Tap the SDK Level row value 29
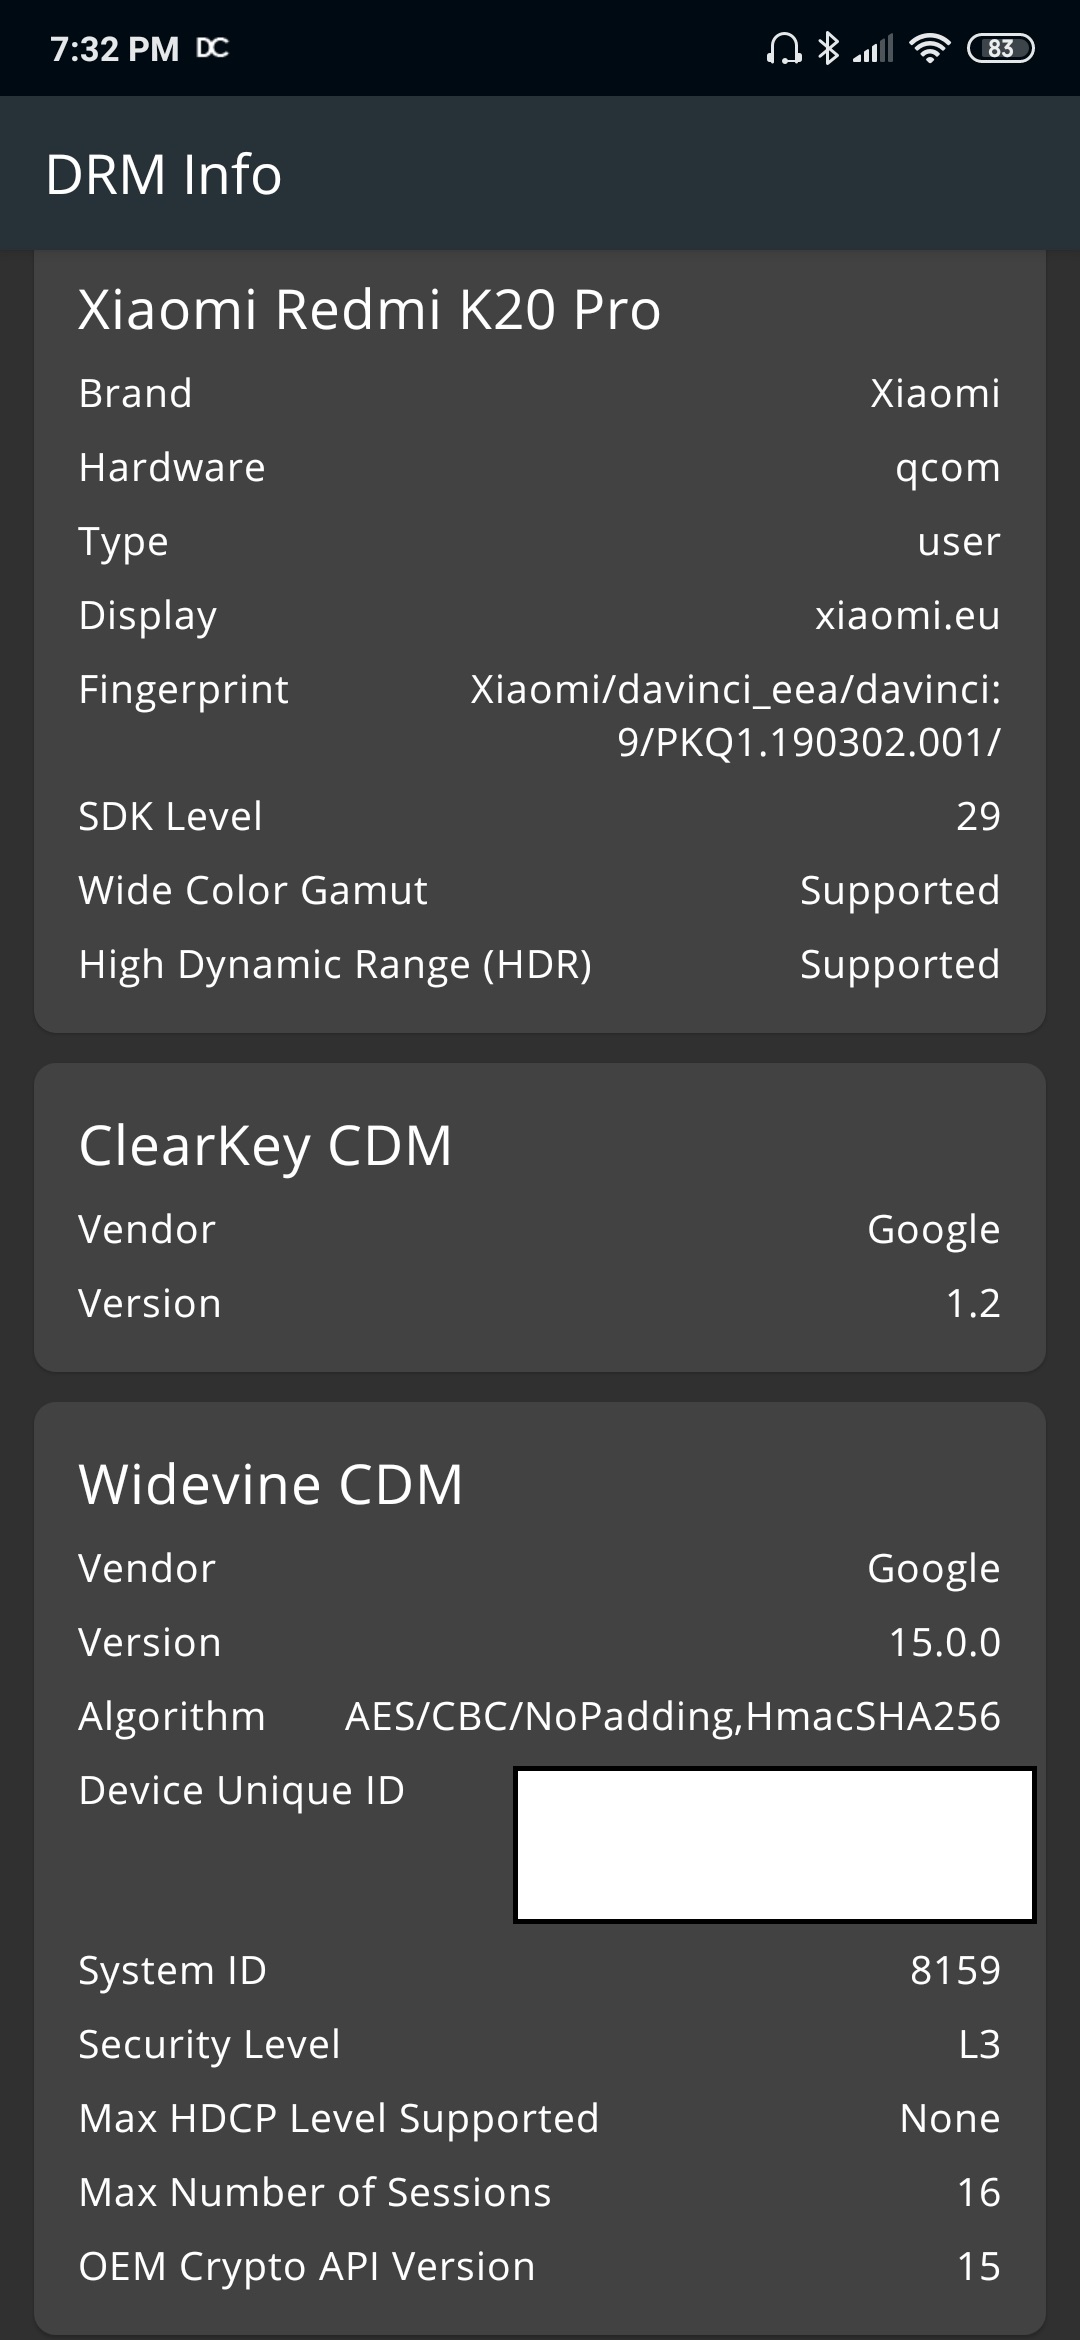Image resolution: width=1080 pixels, height=2340 pixels. 978,816
